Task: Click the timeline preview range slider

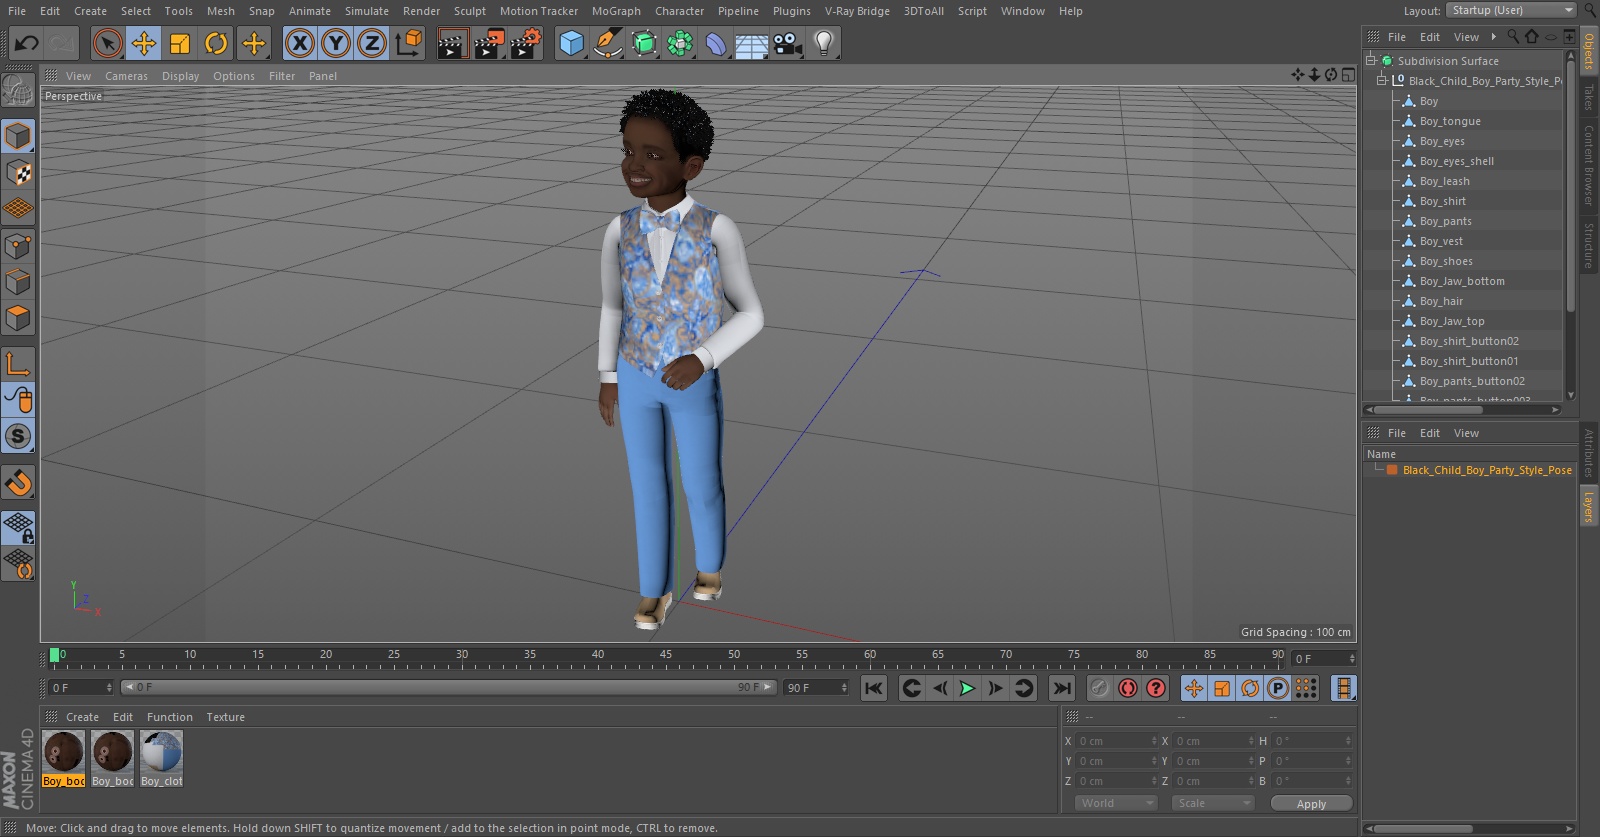Action: (448, 688)
